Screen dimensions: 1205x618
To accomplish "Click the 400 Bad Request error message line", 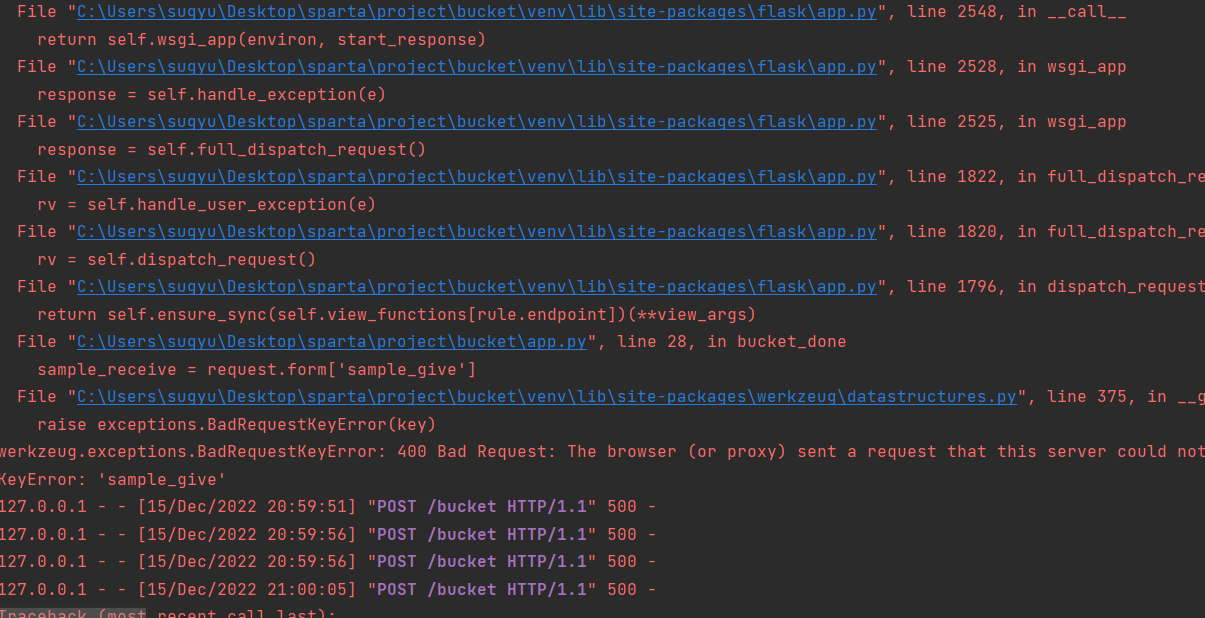I will click(x=602, y=452).
